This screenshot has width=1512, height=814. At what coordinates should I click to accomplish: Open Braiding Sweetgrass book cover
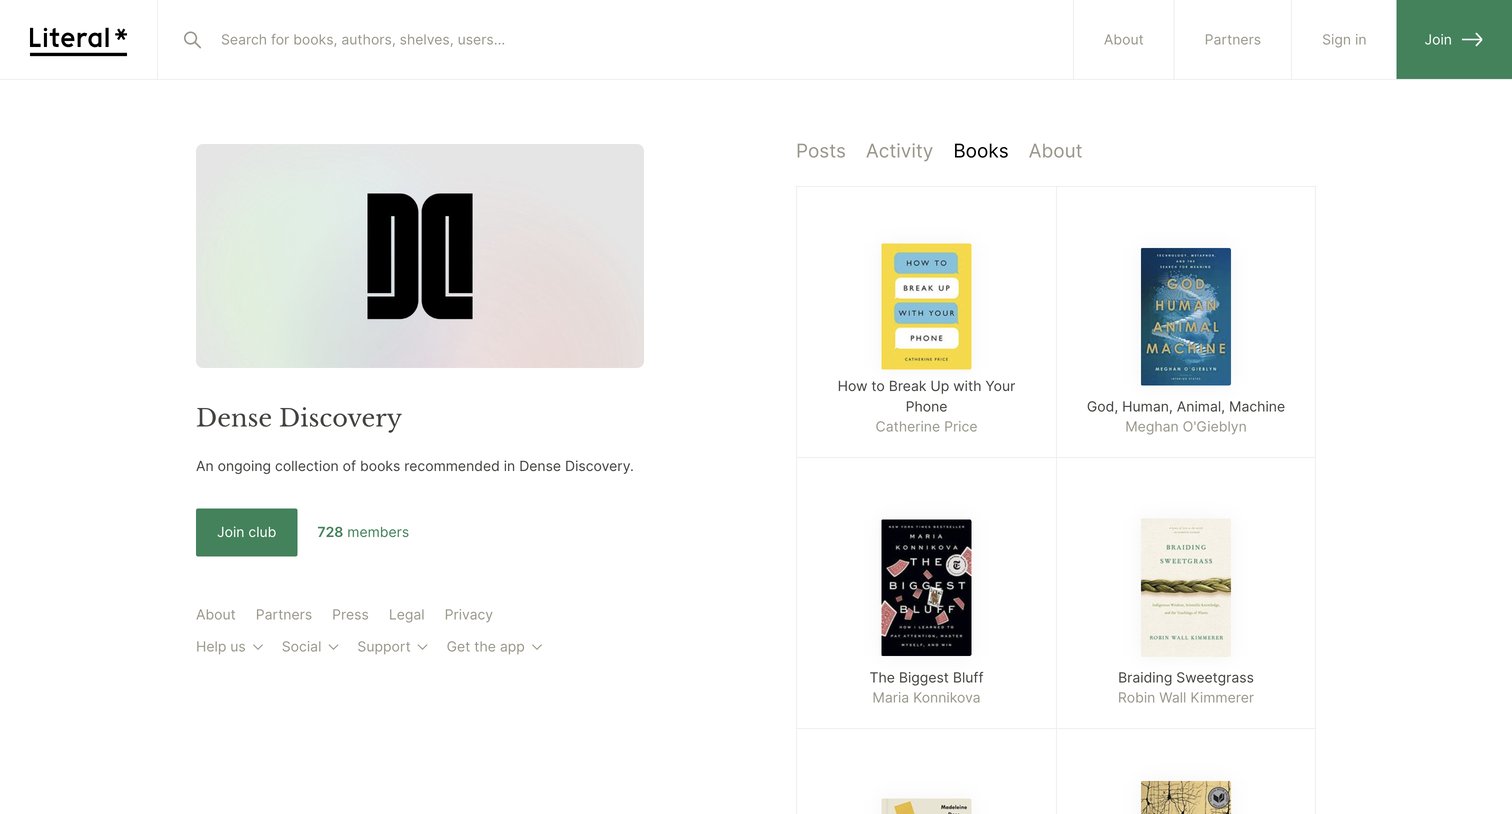[1186, 588]
